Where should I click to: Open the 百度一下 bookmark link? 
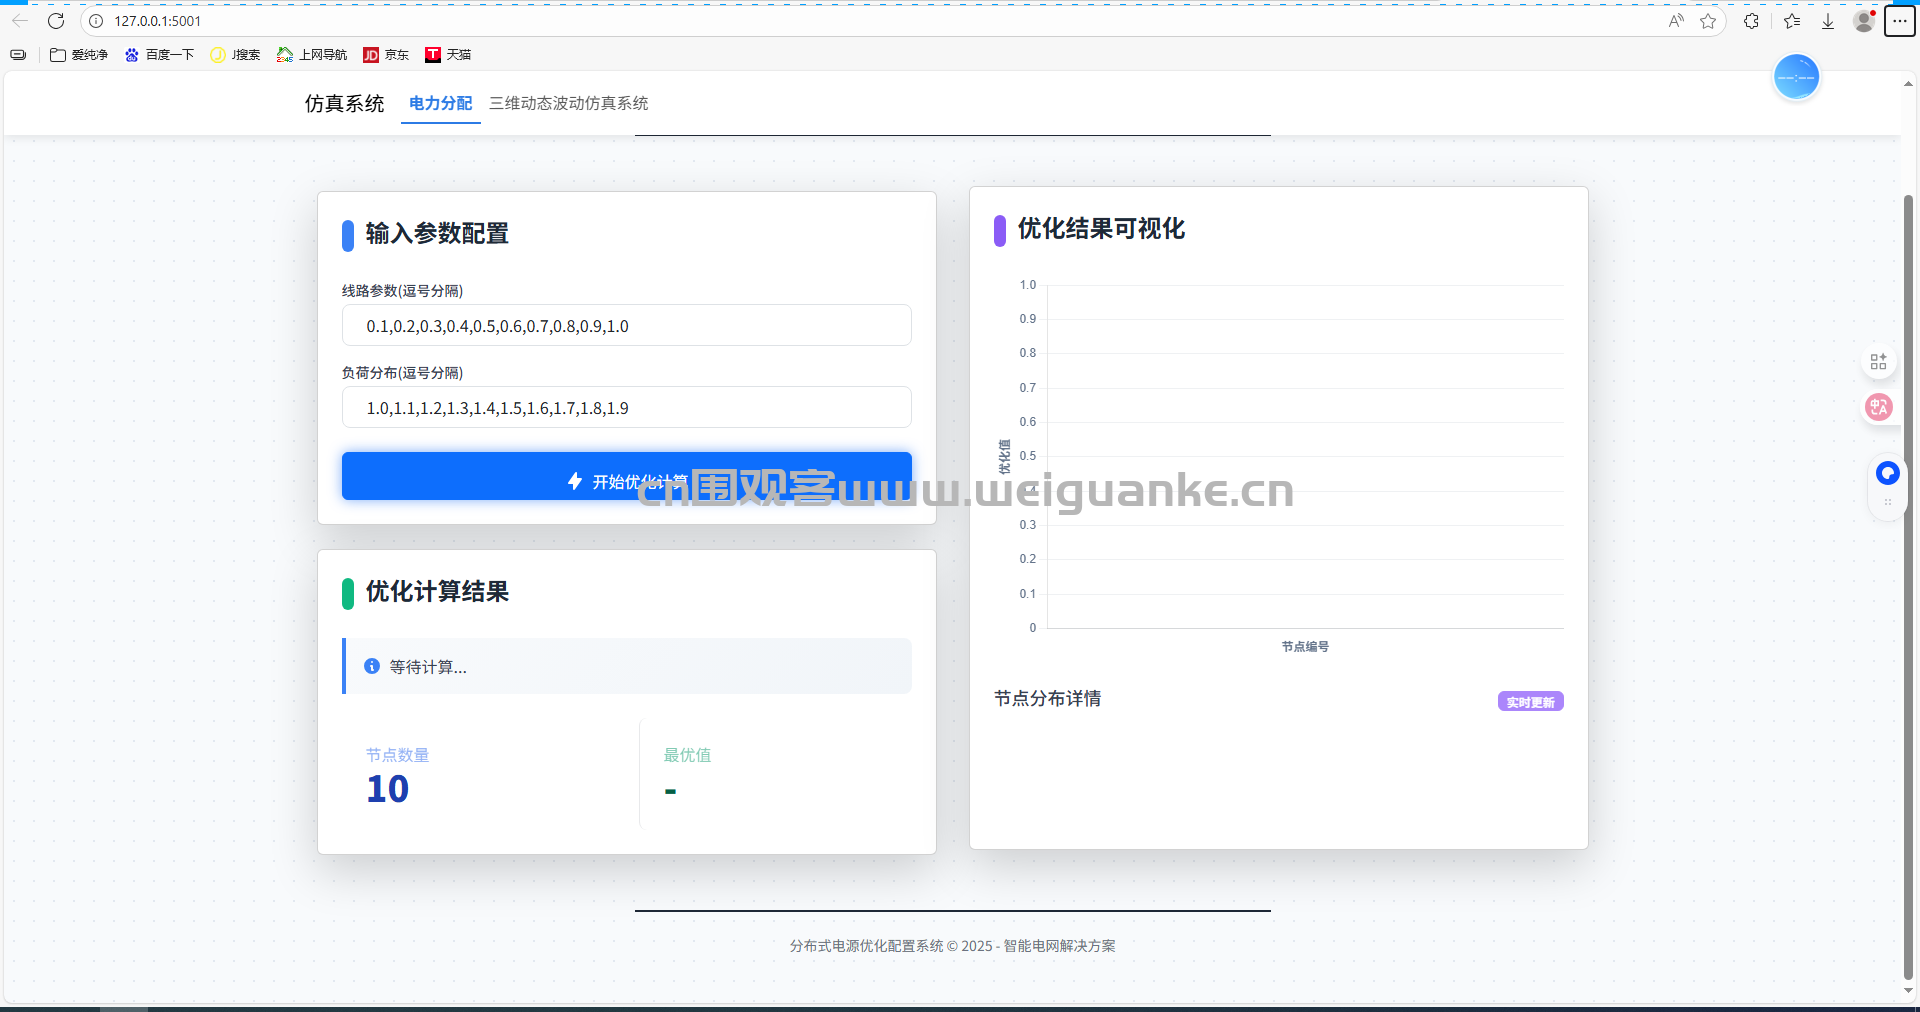(159, 55)
